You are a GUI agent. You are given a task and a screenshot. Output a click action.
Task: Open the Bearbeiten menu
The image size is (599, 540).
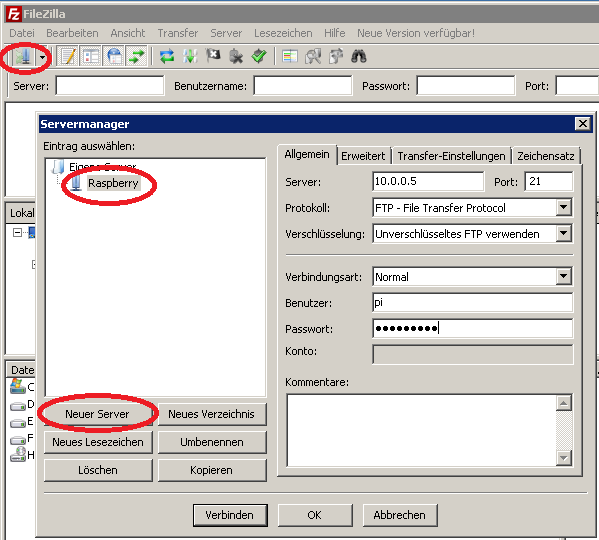(72, 33)
